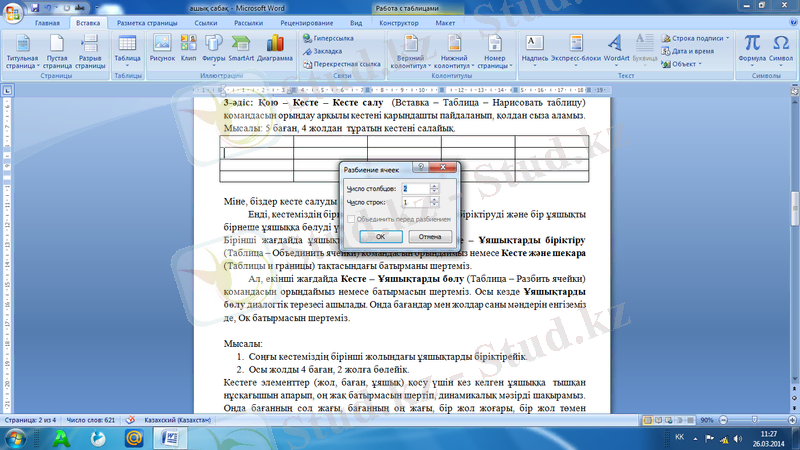Viewport: 800px width, 450px height.
Task: Increase the Число столбцов spinner value
Action: click(x=434, y=185)
